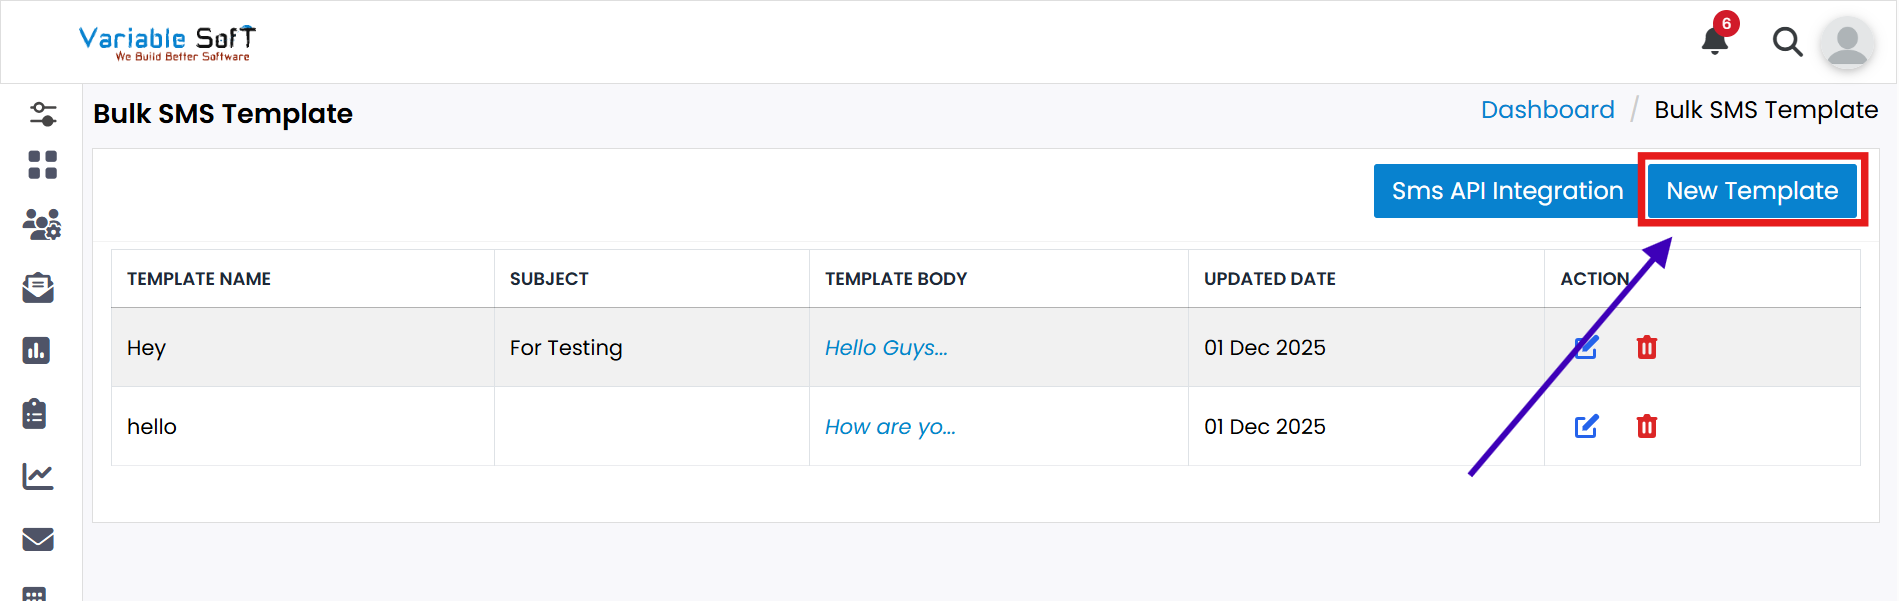Open the "Hello Guys..." template body link
This screenshot has height=601, width=1899.
click(x=886, y=348)
